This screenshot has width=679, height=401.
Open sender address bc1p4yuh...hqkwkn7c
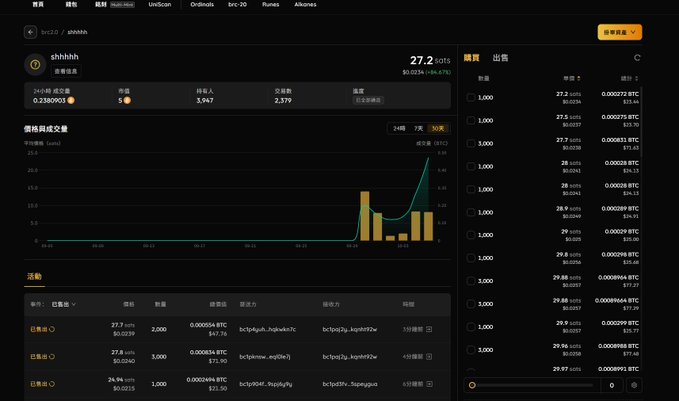(x=268, y=329)
